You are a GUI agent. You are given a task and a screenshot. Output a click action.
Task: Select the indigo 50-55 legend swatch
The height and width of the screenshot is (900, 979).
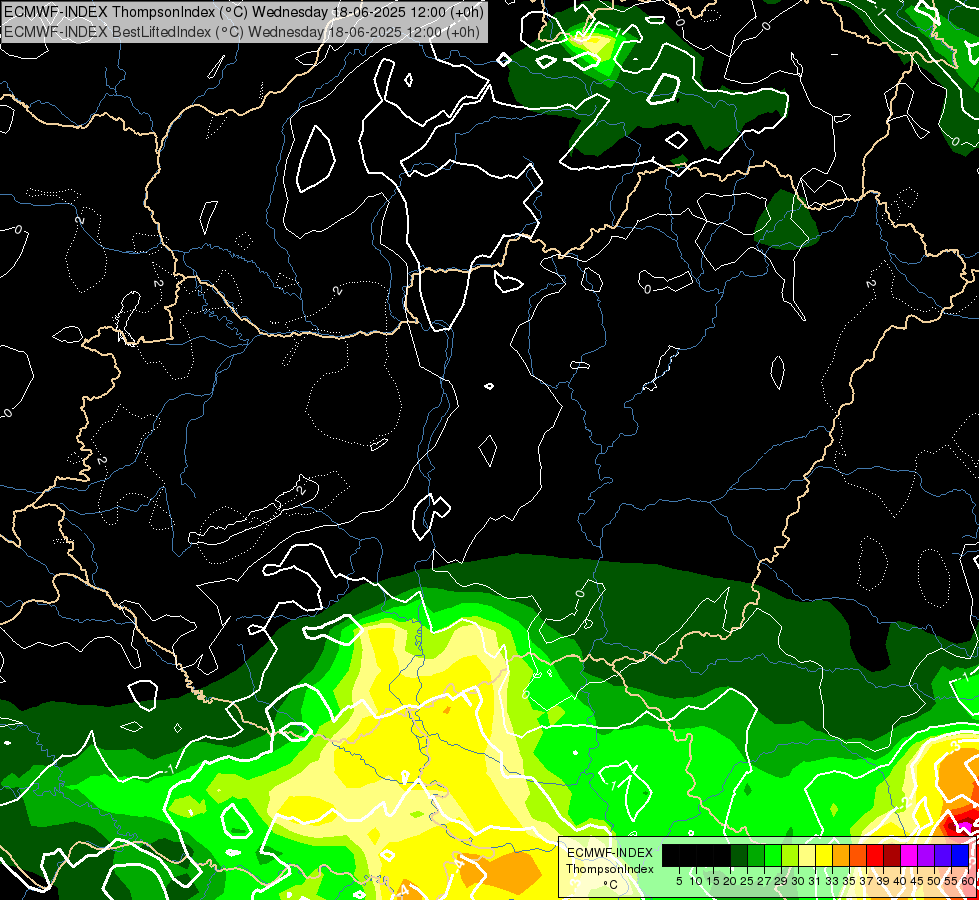tap(943, 856)
